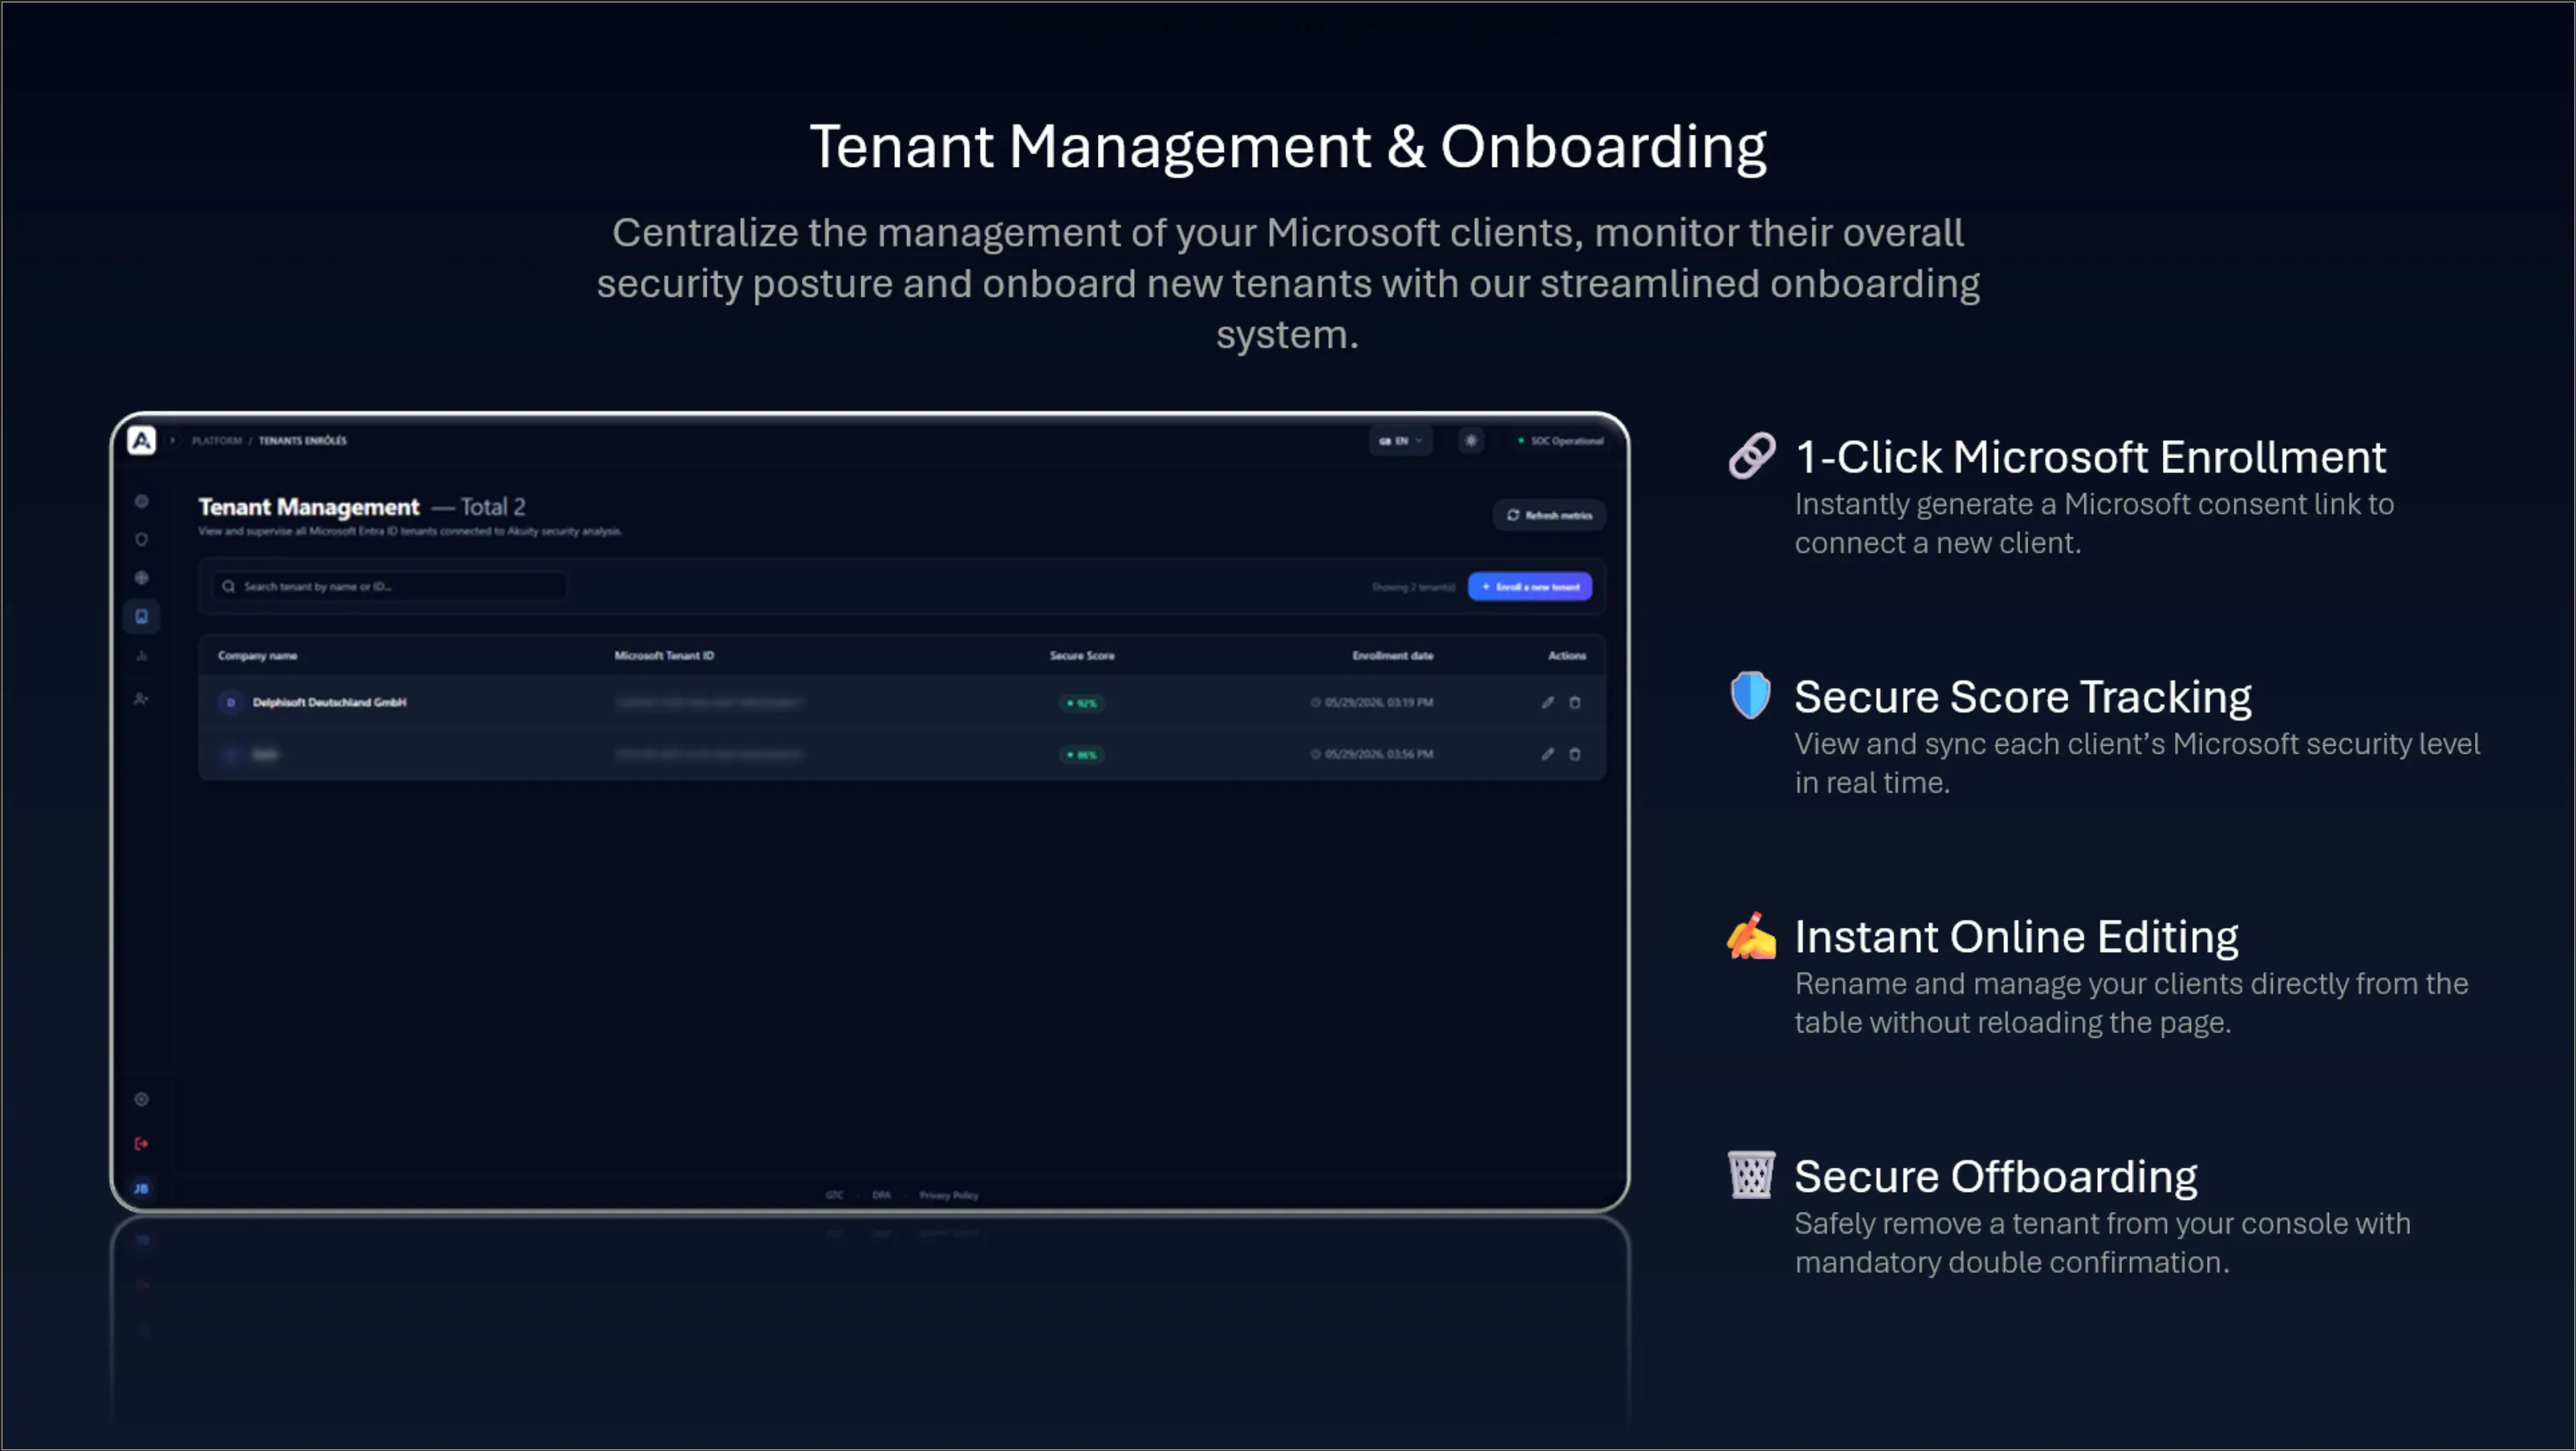Select the Delphisoft Deutschland GmbH row
The width and height of the screenshot is (2576, 1451).
[902, 703]
